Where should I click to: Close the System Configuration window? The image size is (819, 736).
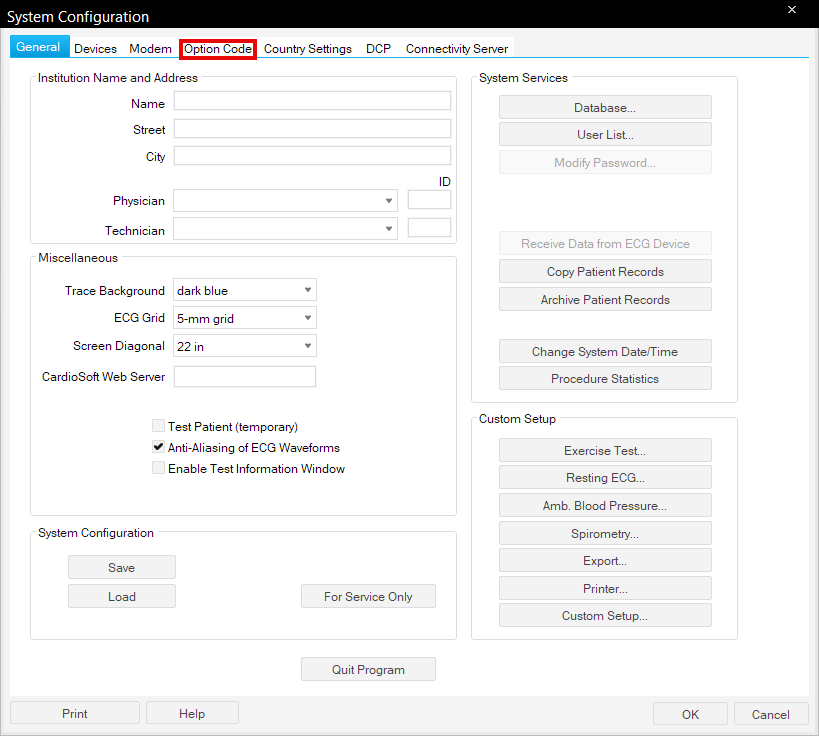pyautogui.click(x=792, y=10)
